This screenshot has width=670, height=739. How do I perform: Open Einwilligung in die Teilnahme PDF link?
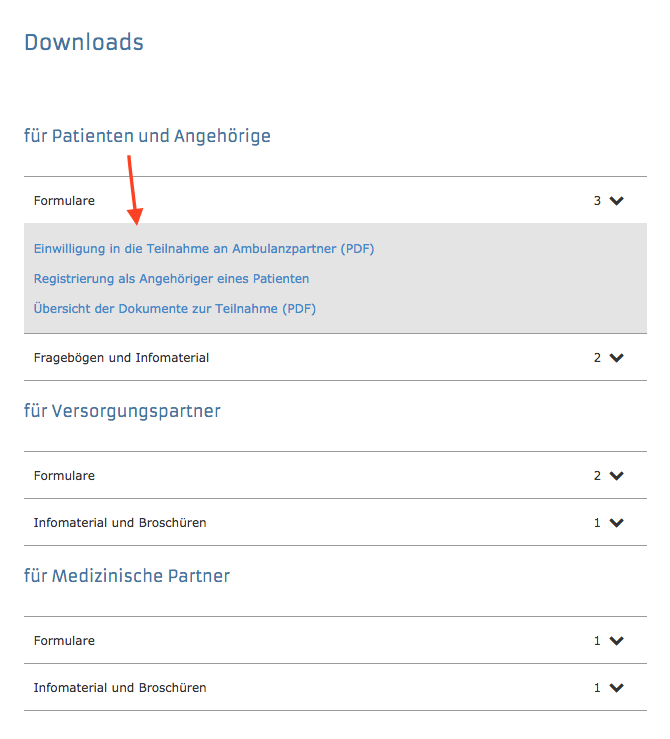[x=204, y=249]
